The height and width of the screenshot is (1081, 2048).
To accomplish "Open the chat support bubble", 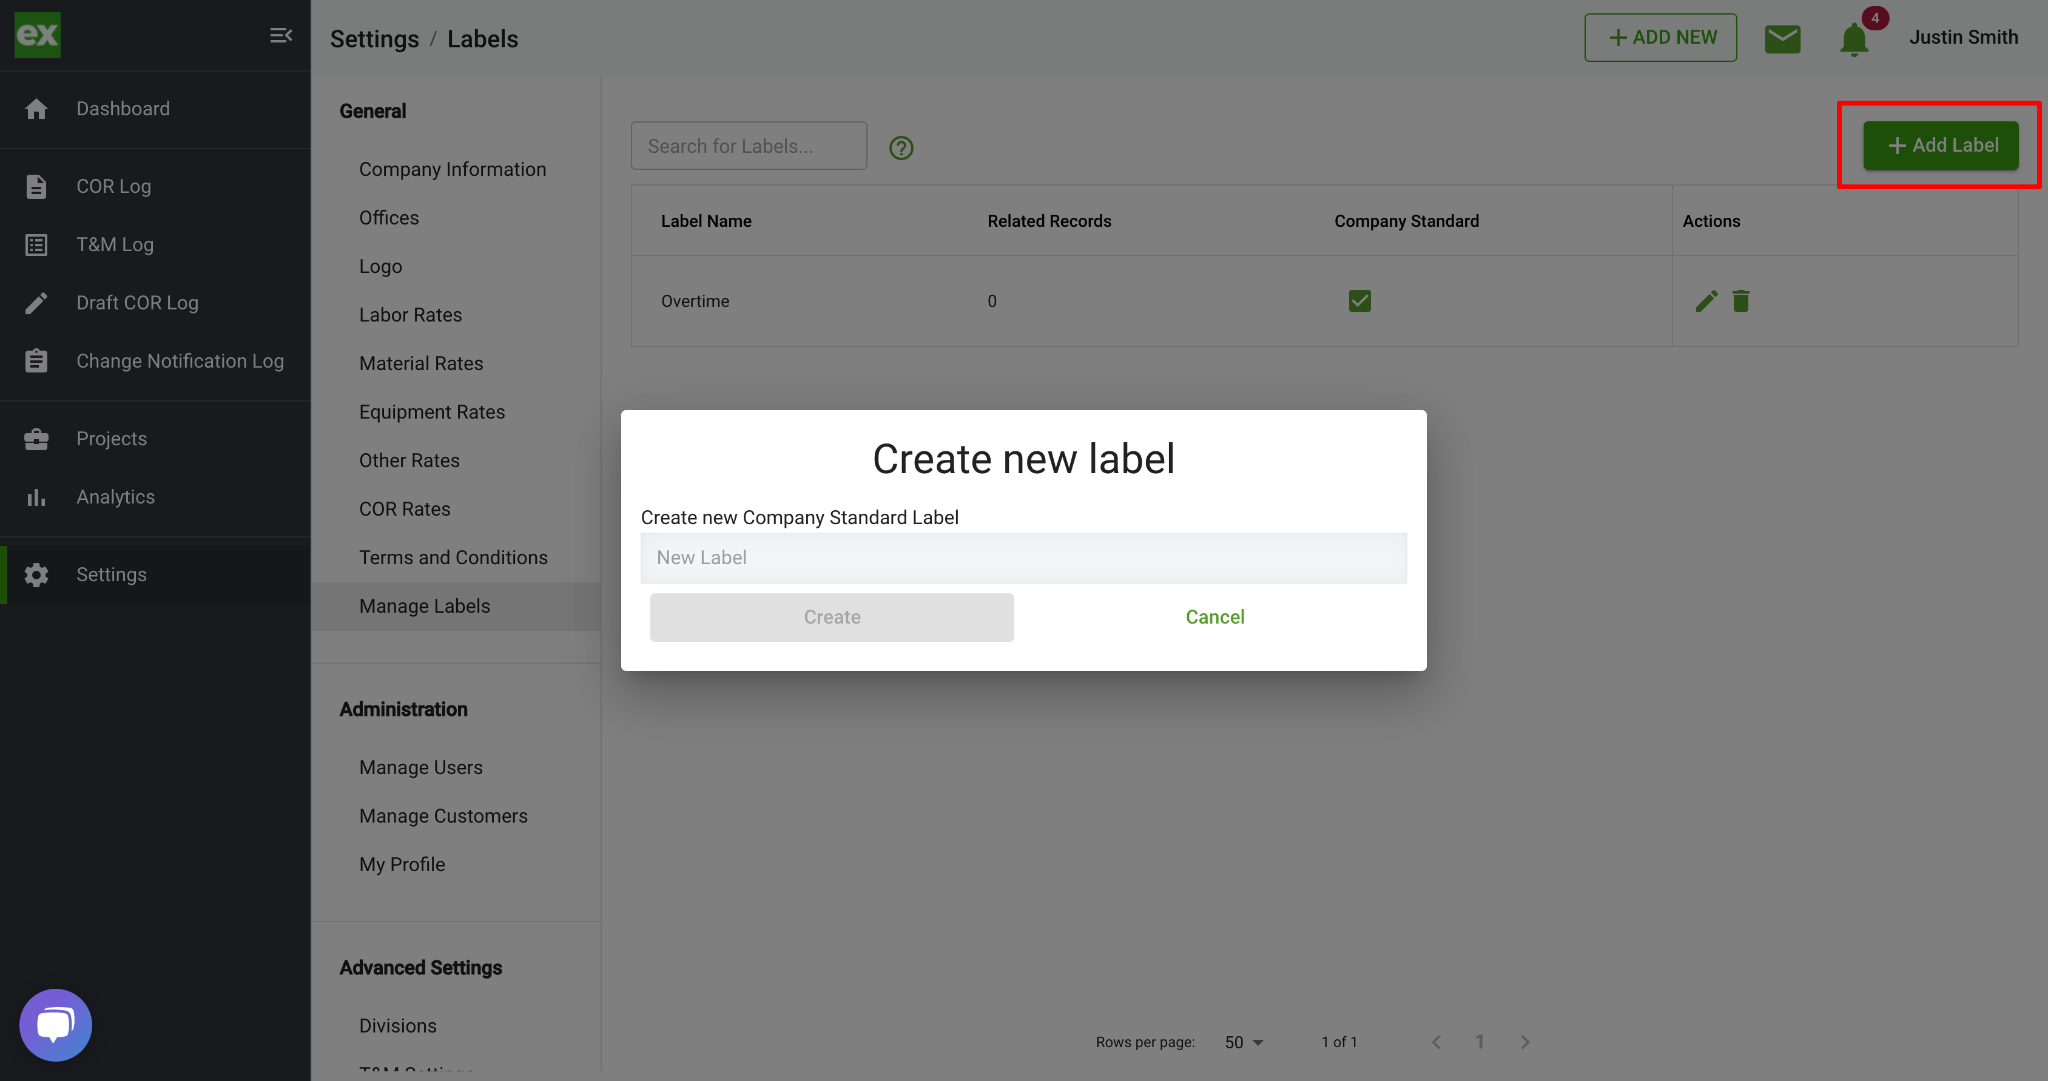I will tap(55, 1025).
